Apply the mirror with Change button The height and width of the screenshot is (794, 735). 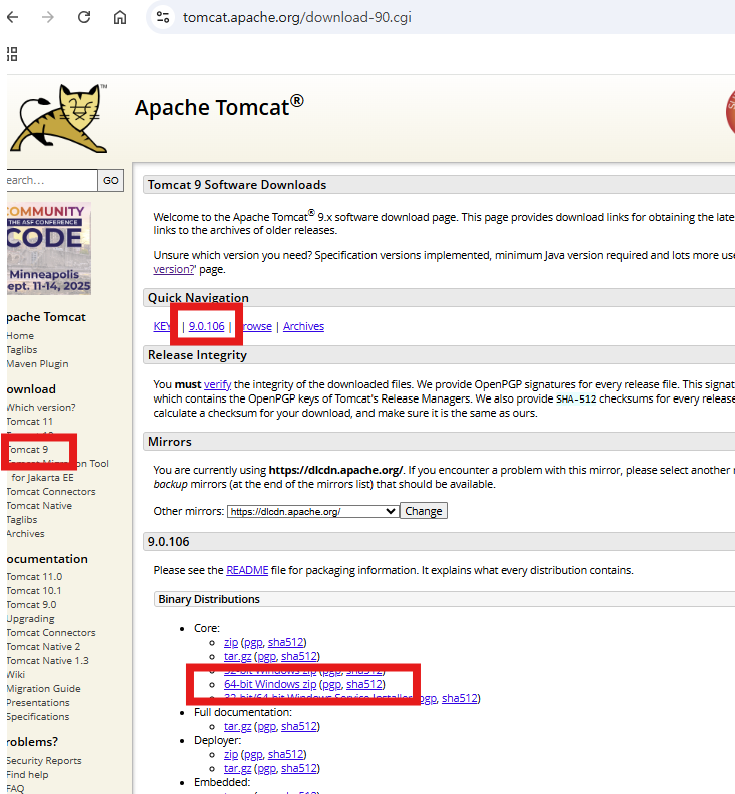(423, 511)
